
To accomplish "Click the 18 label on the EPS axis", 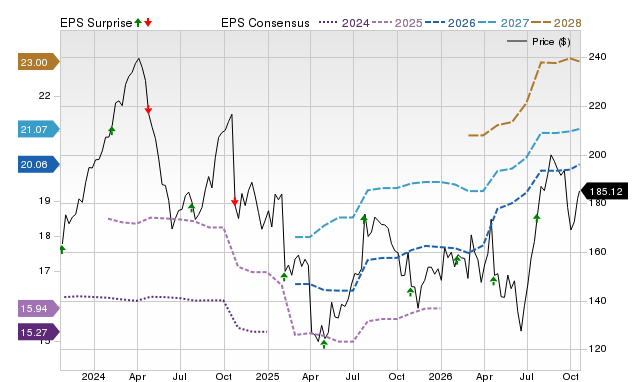I will click(44, 236).
